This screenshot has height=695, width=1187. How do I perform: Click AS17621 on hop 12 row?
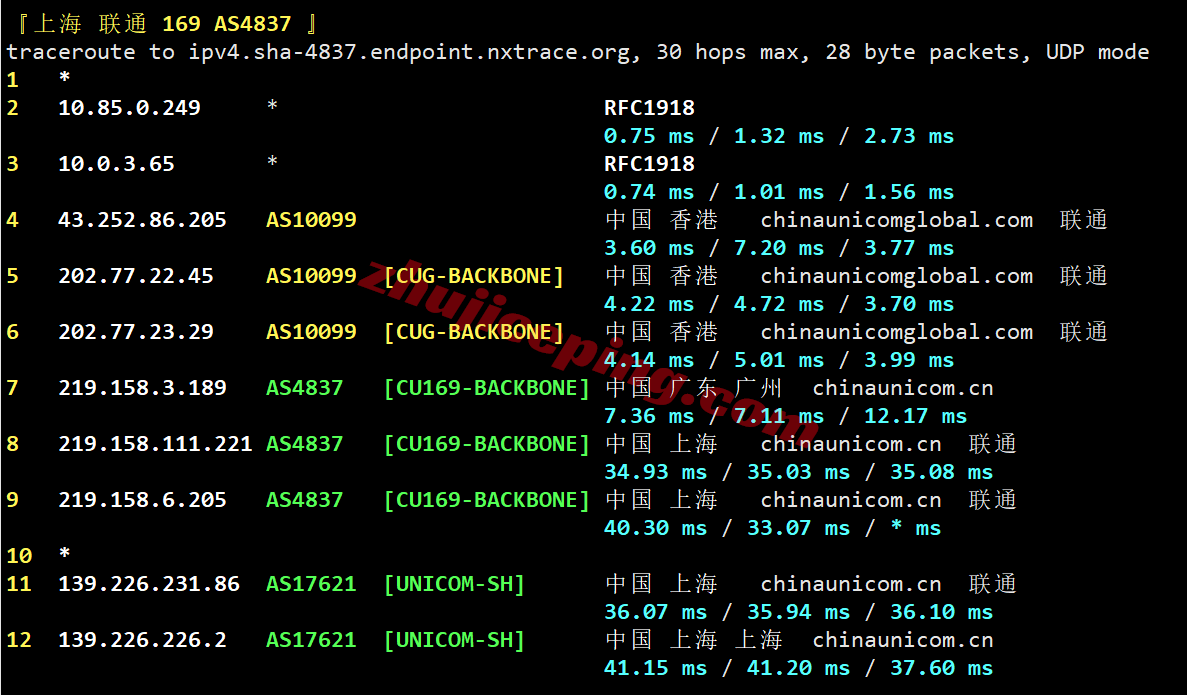(x=311, y=640)
